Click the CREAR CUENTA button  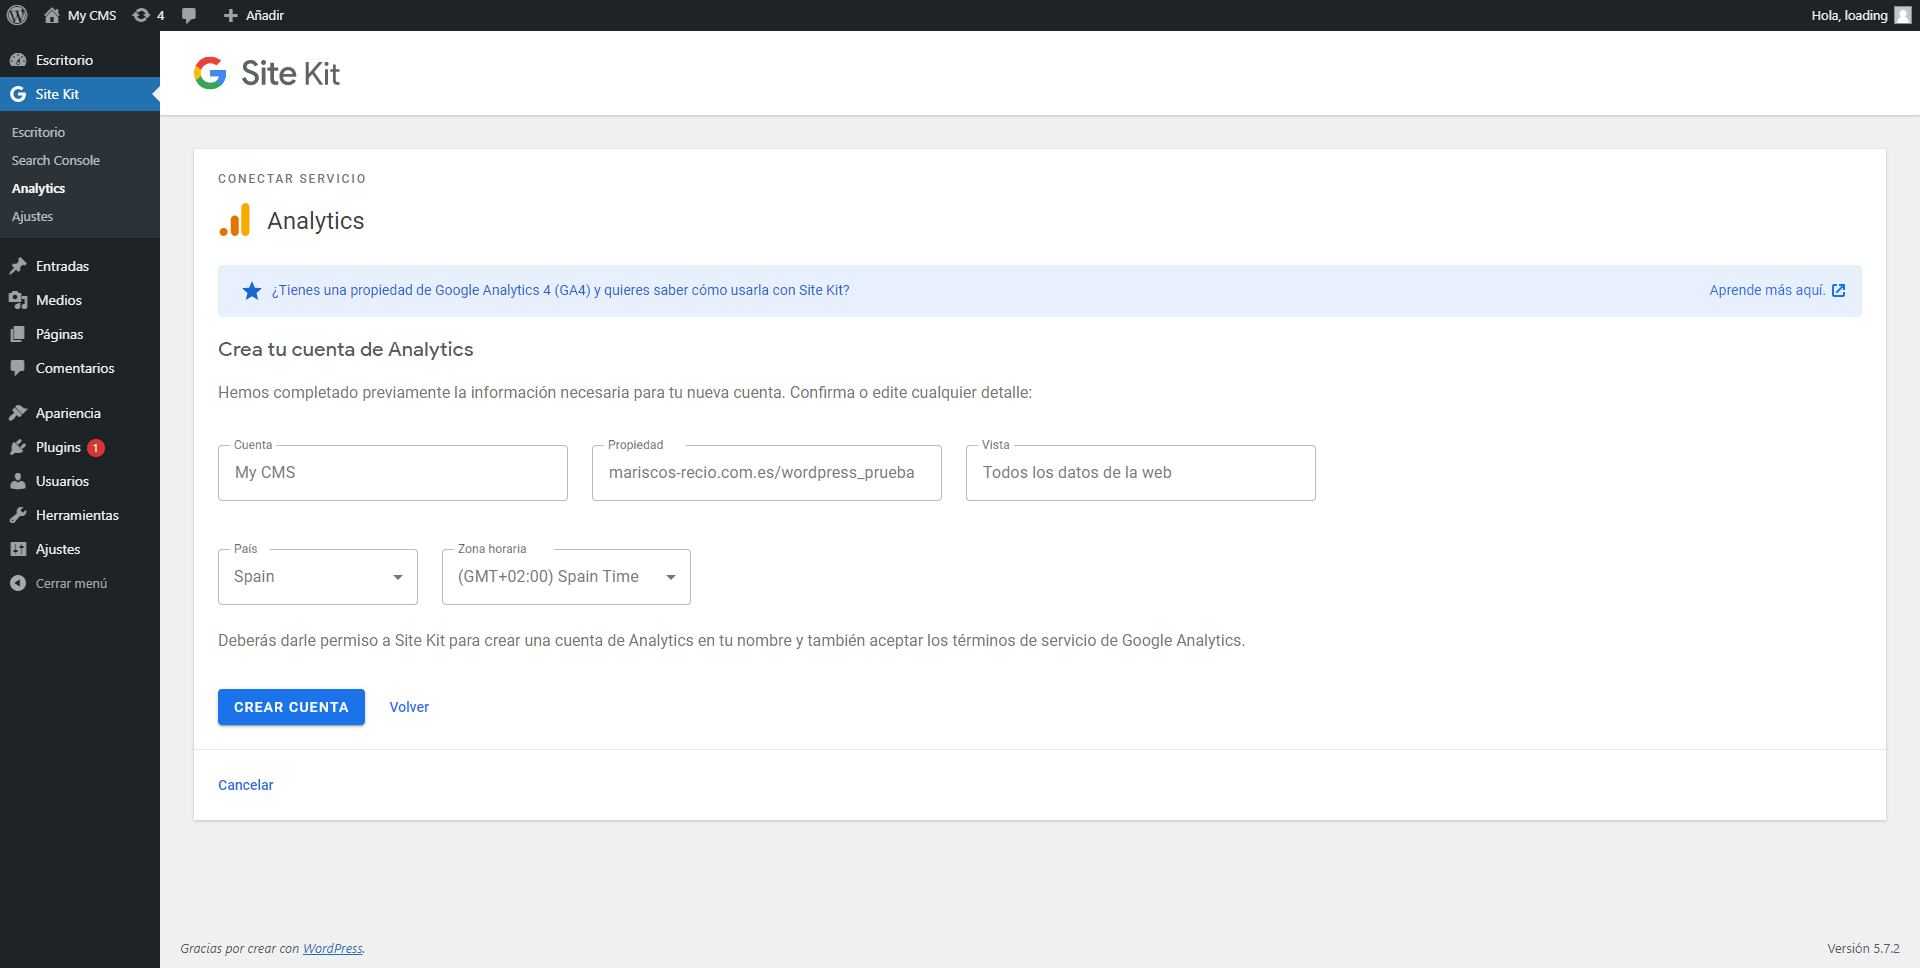[x=291, y=707]
